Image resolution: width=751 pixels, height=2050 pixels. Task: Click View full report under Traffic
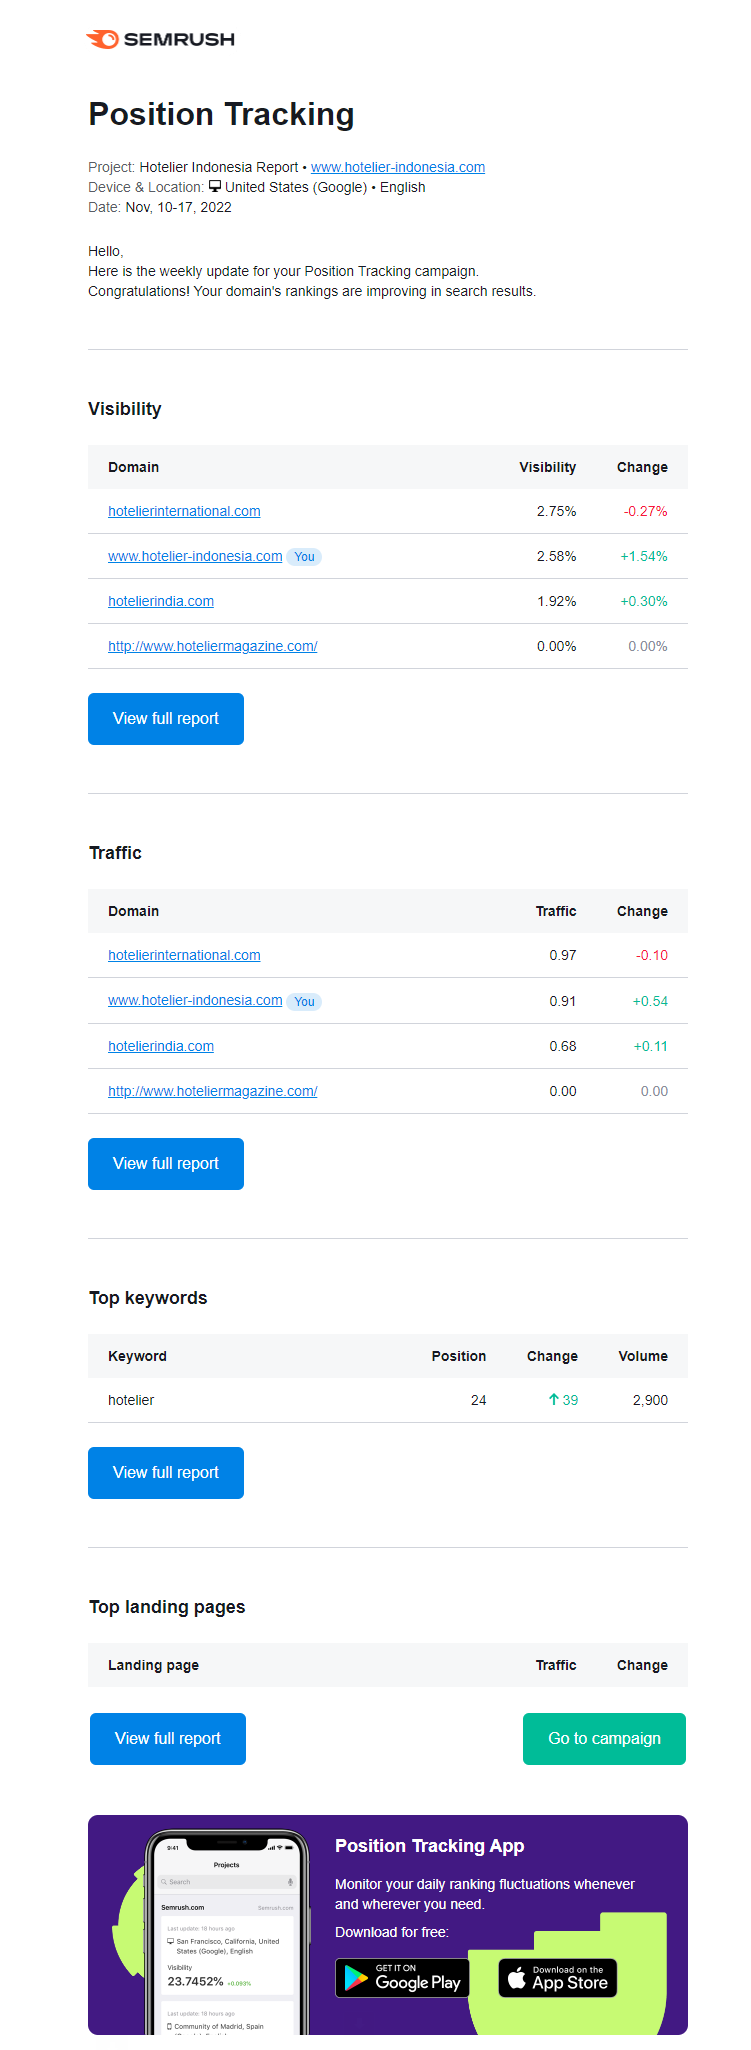pos(166,1164)
